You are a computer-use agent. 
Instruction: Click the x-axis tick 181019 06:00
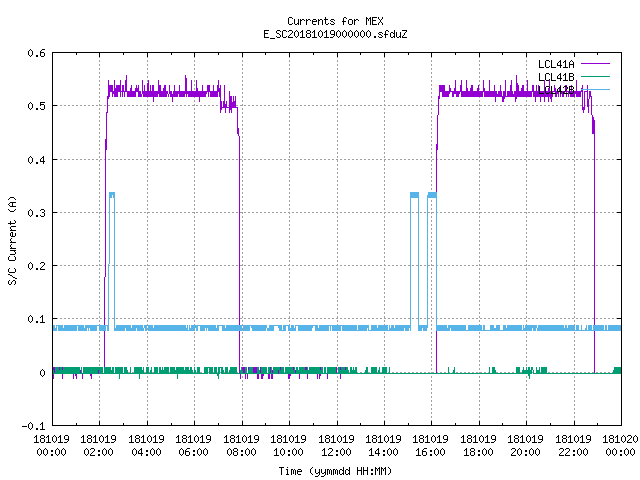(x=193, y=445)
